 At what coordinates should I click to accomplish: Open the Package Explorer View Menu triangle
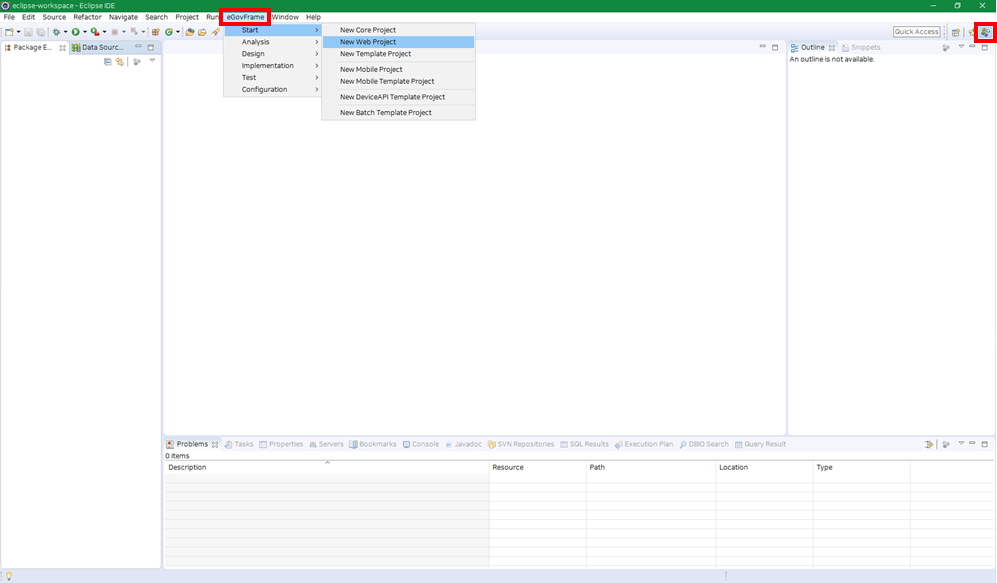click(x=152, y=60)
